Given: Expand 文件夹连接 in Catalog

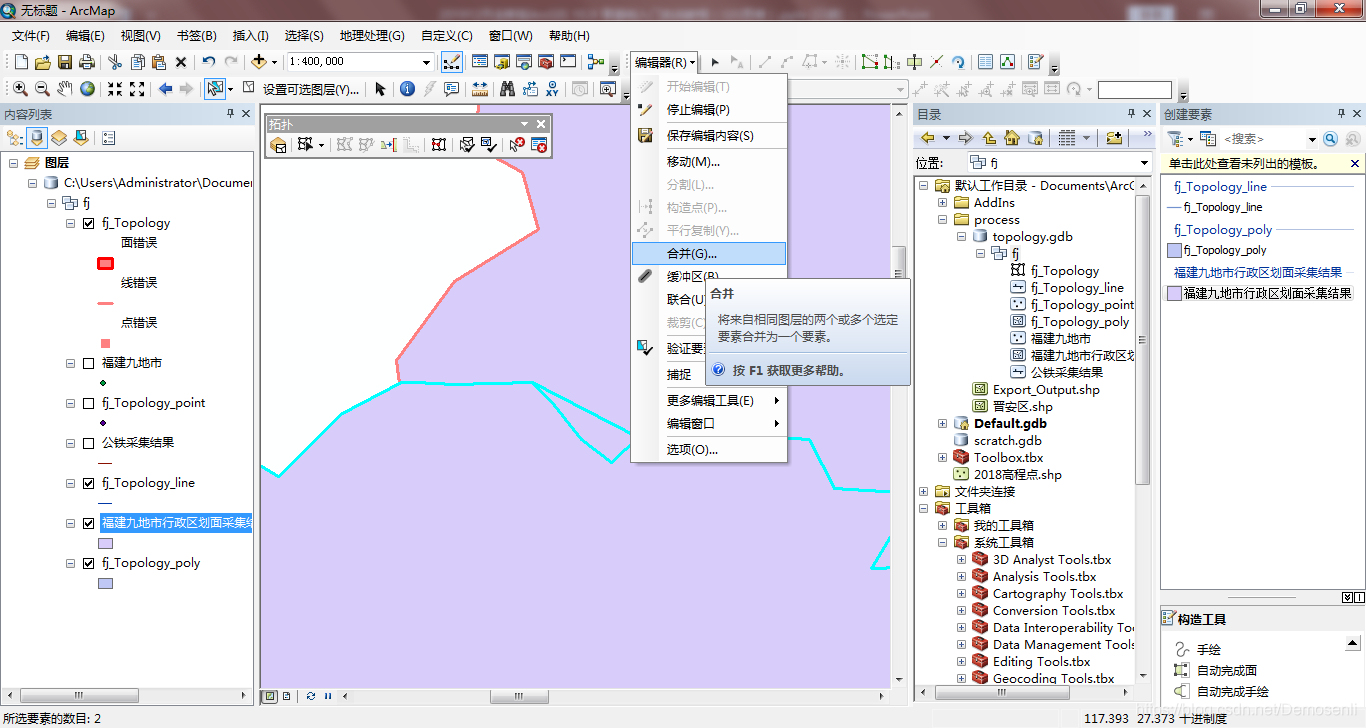Looking at the screenshot, I should (x=925, y=492).
